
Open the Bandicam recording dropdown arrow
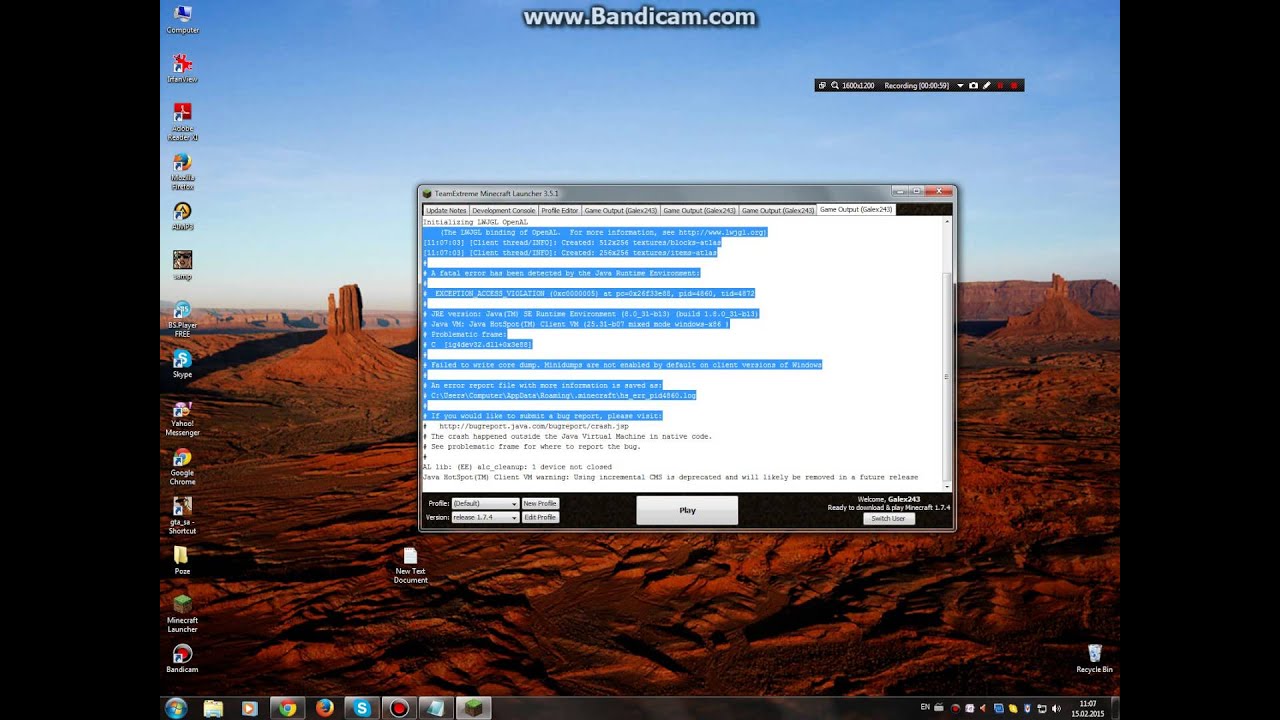[960, 86]
